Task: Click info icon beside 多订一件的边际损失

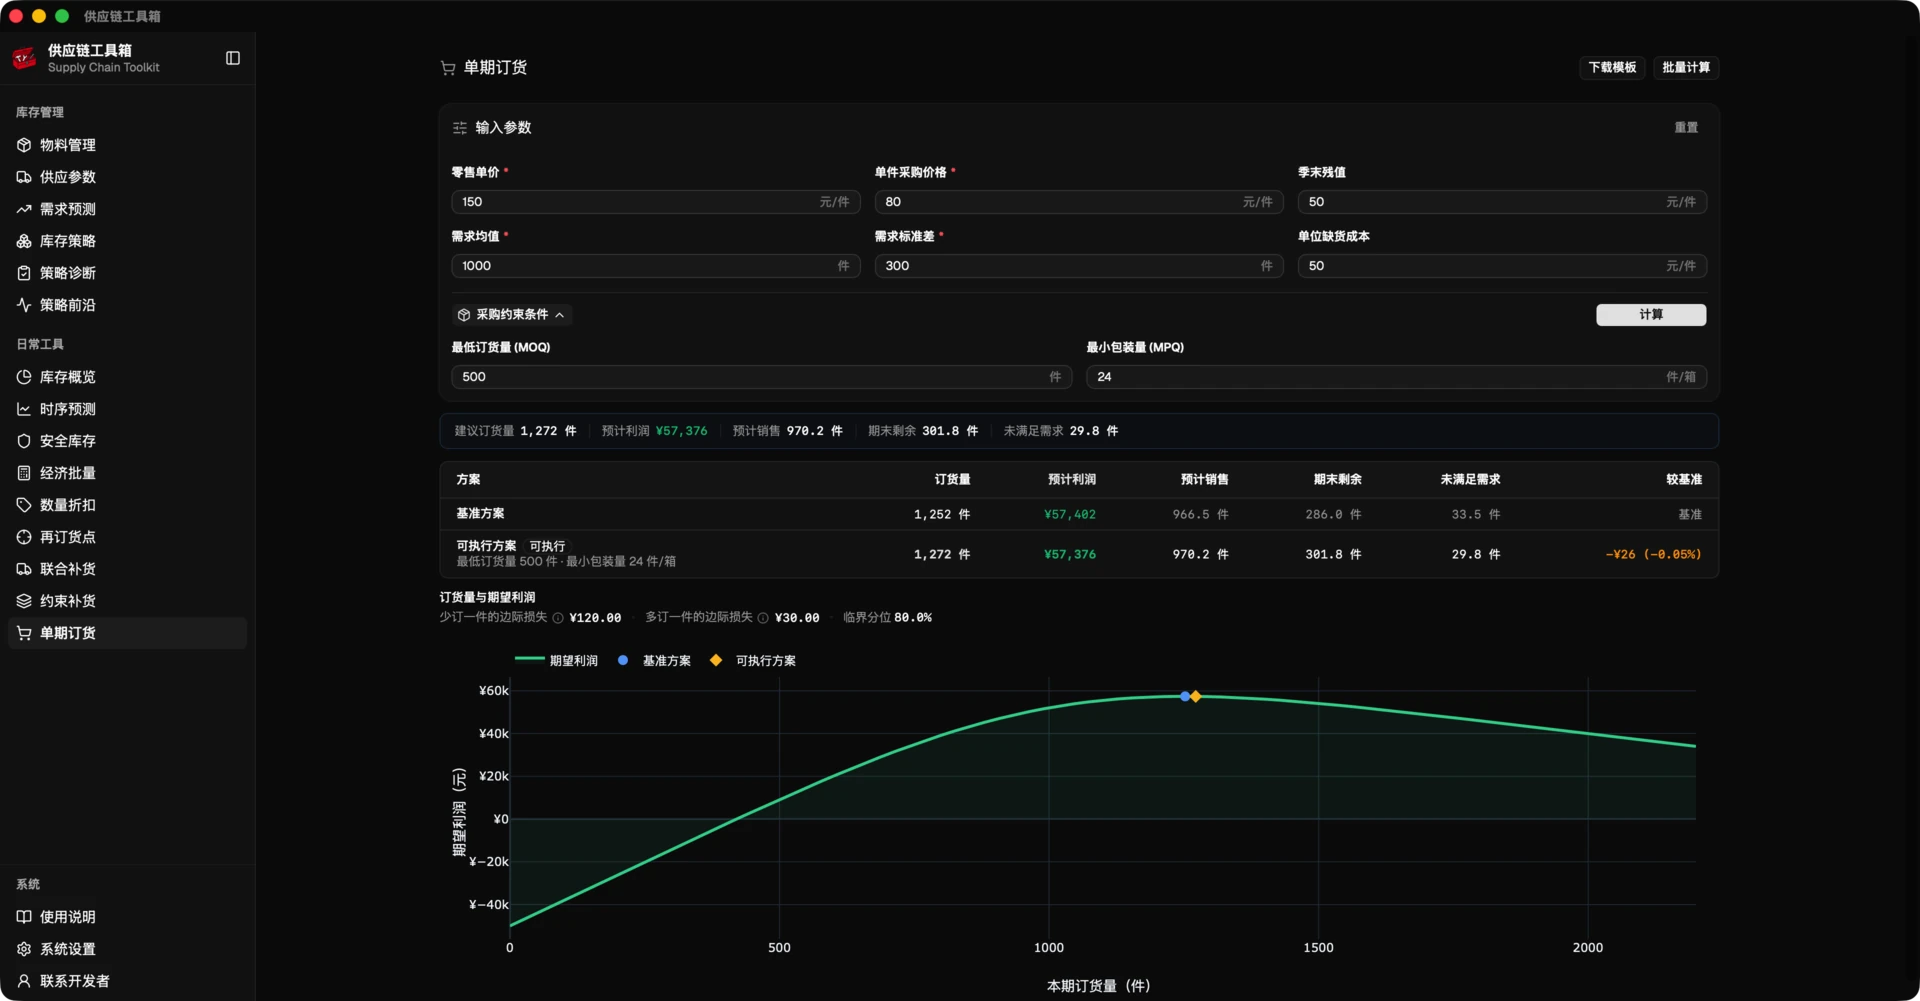Action: (763, 618)
